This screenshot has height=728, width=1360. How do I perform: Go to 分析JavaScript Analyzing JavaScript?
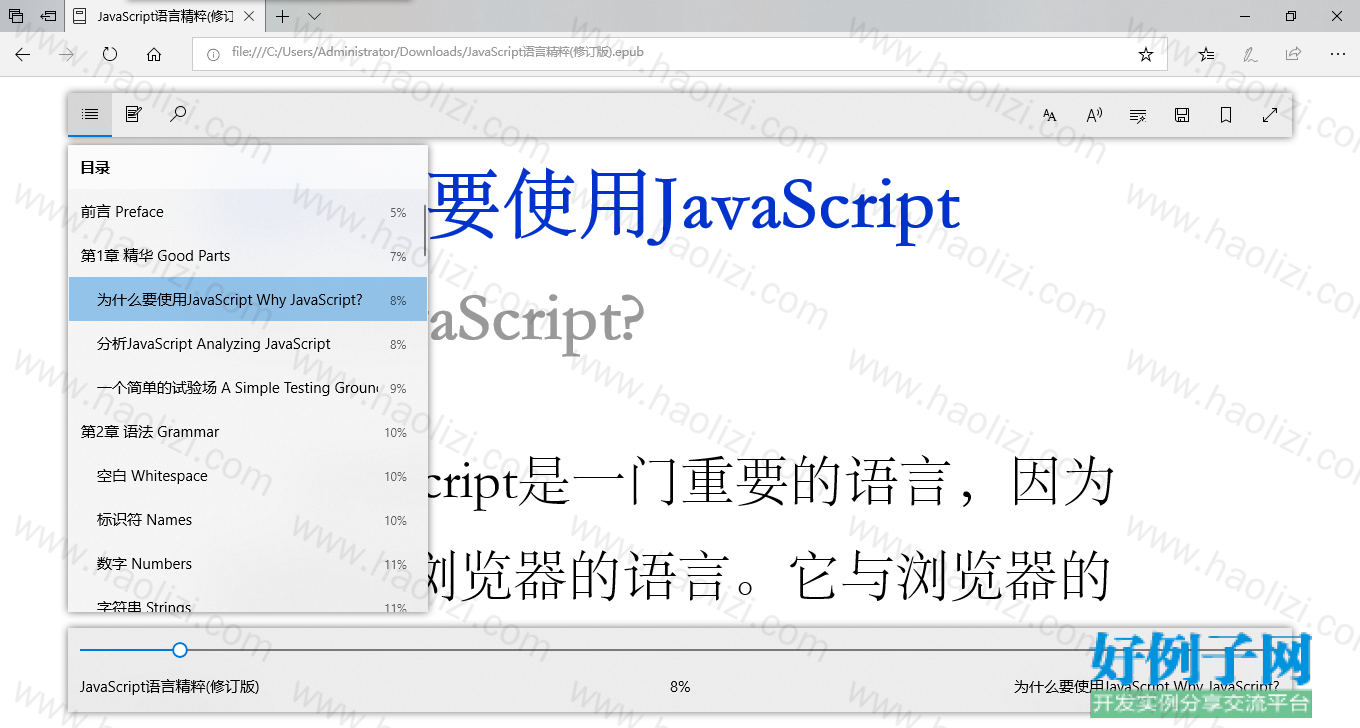(247, 344)
